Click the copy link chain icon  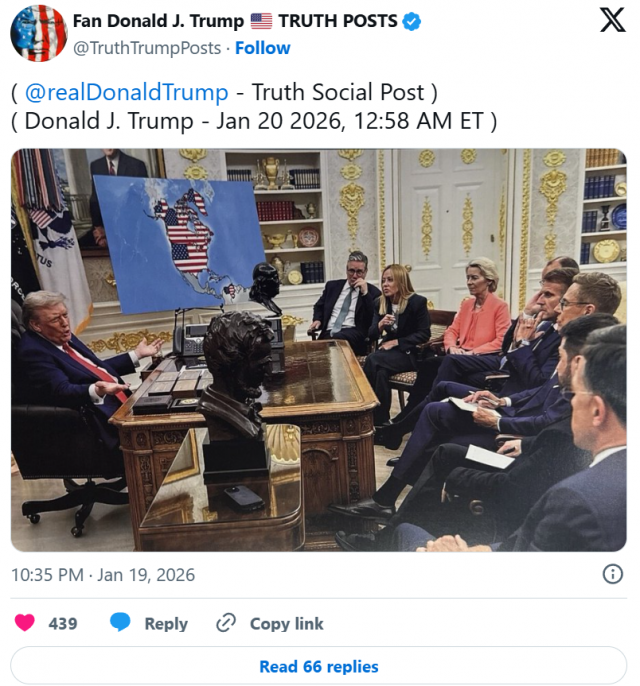click(x=226, y=623)
